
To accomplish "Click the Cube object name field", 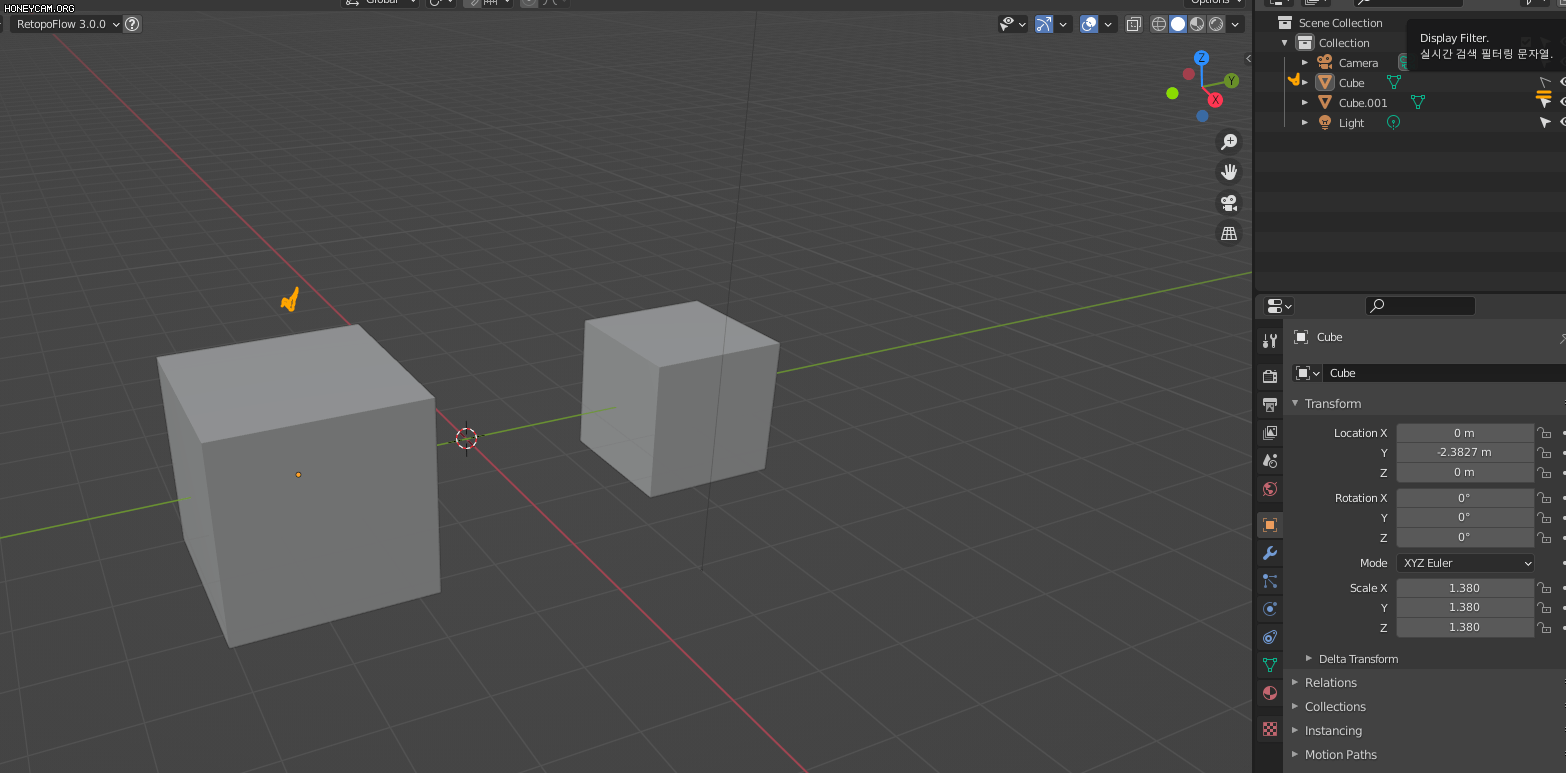I will tap(1446, 373).
